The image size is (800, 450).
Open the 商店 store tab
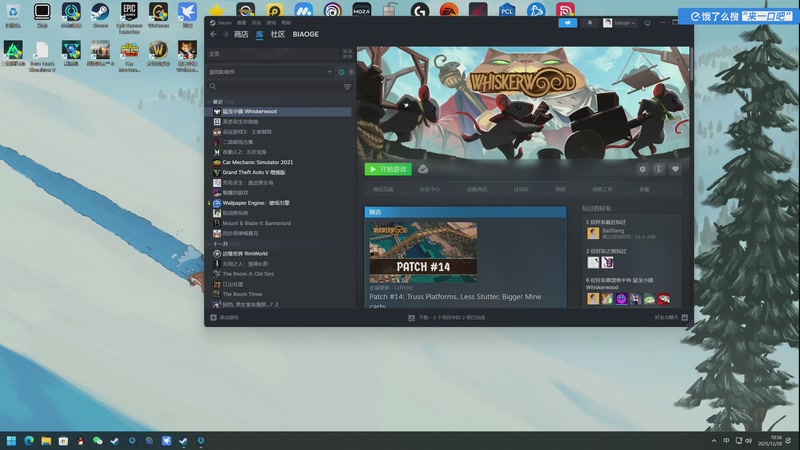(241, 34)
